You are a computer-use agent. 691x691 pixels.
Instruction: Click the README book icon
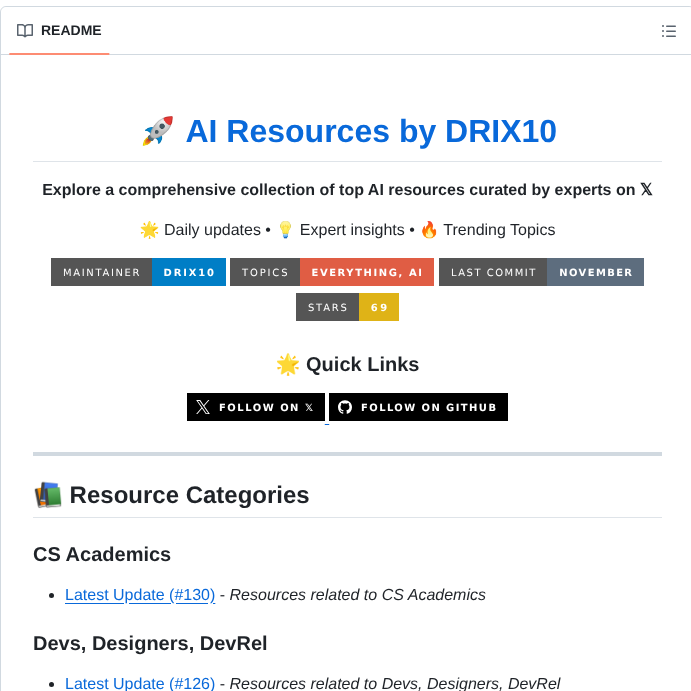tap(25, 30)
